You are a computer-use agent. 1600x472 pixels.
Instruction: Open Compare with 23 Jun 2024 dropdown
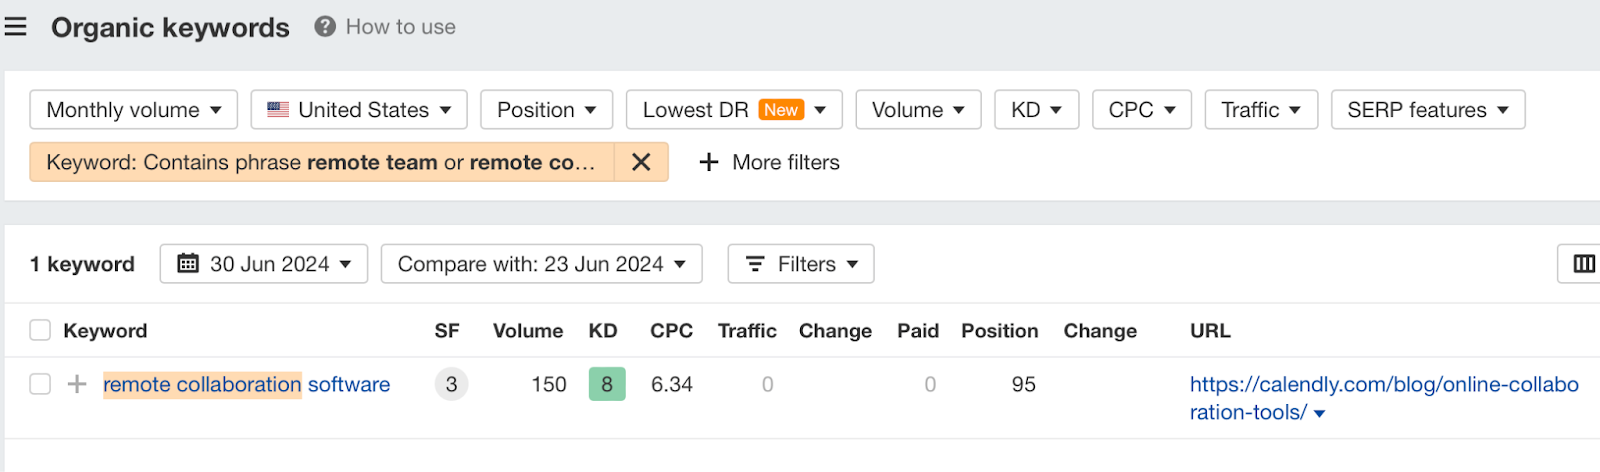[x=541, y=264]
